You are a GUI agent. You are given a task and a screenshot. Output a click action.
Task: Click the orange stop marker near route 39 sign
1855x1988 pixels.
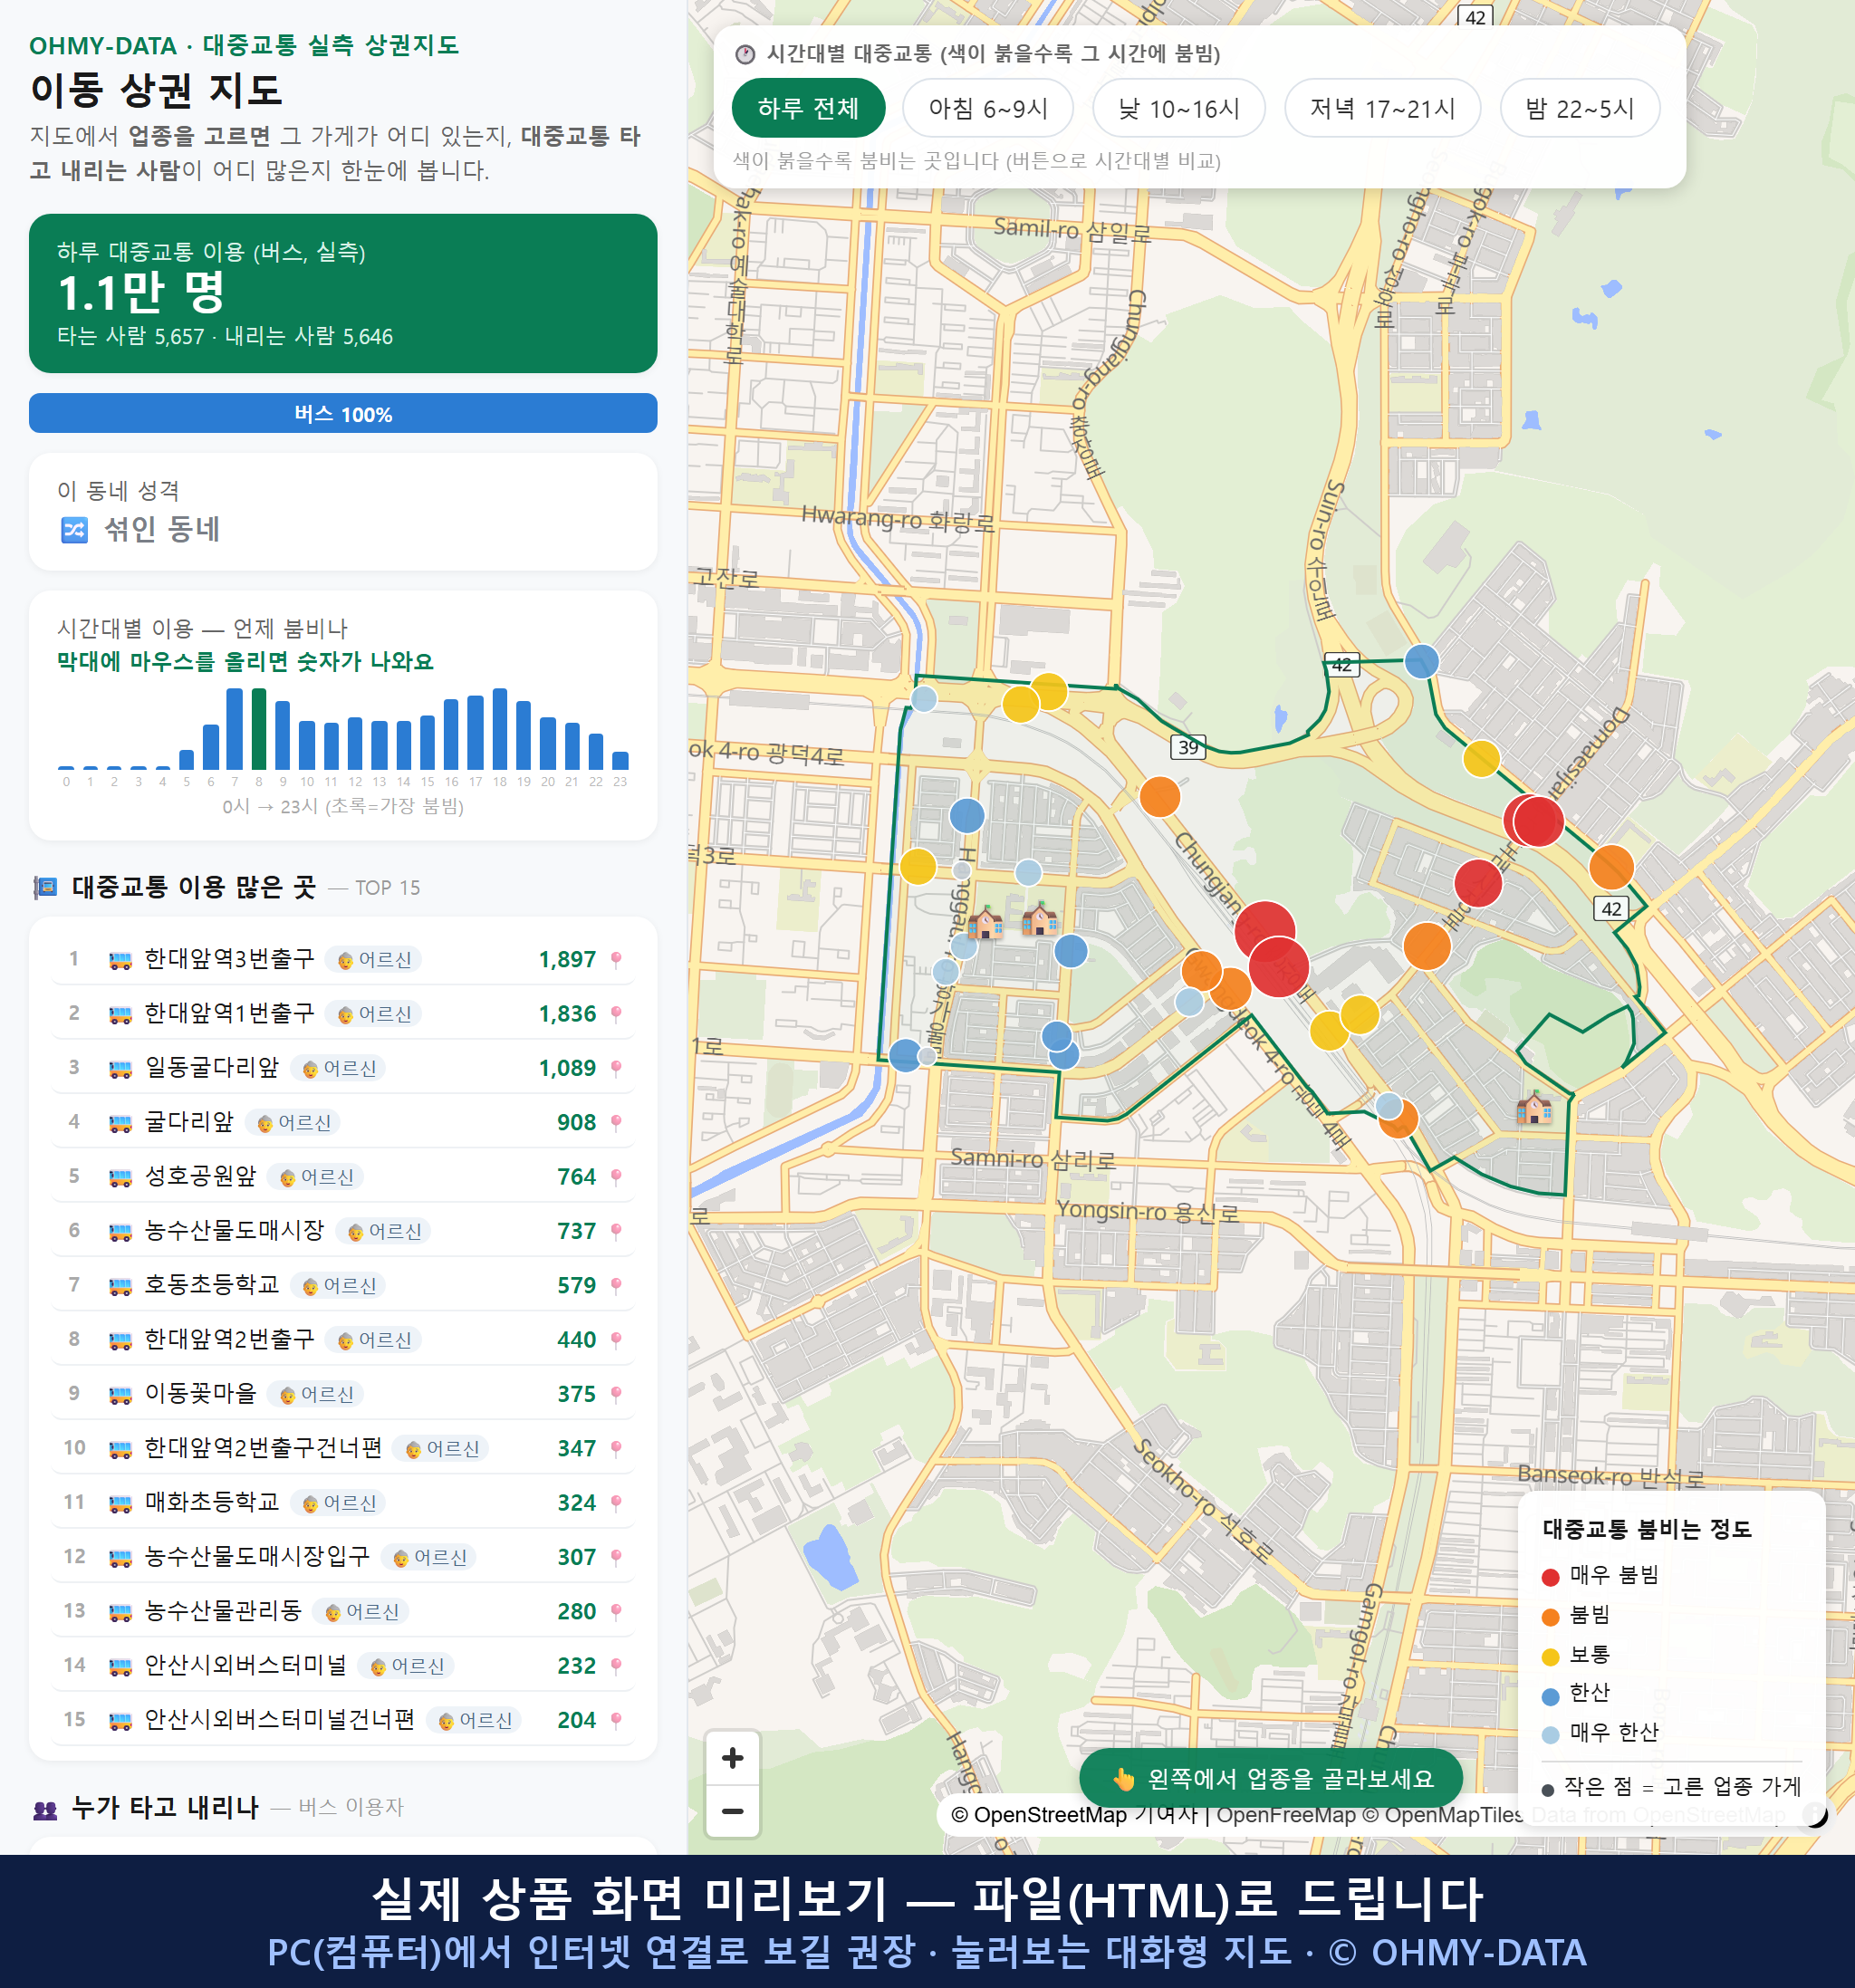(1160, 797)
